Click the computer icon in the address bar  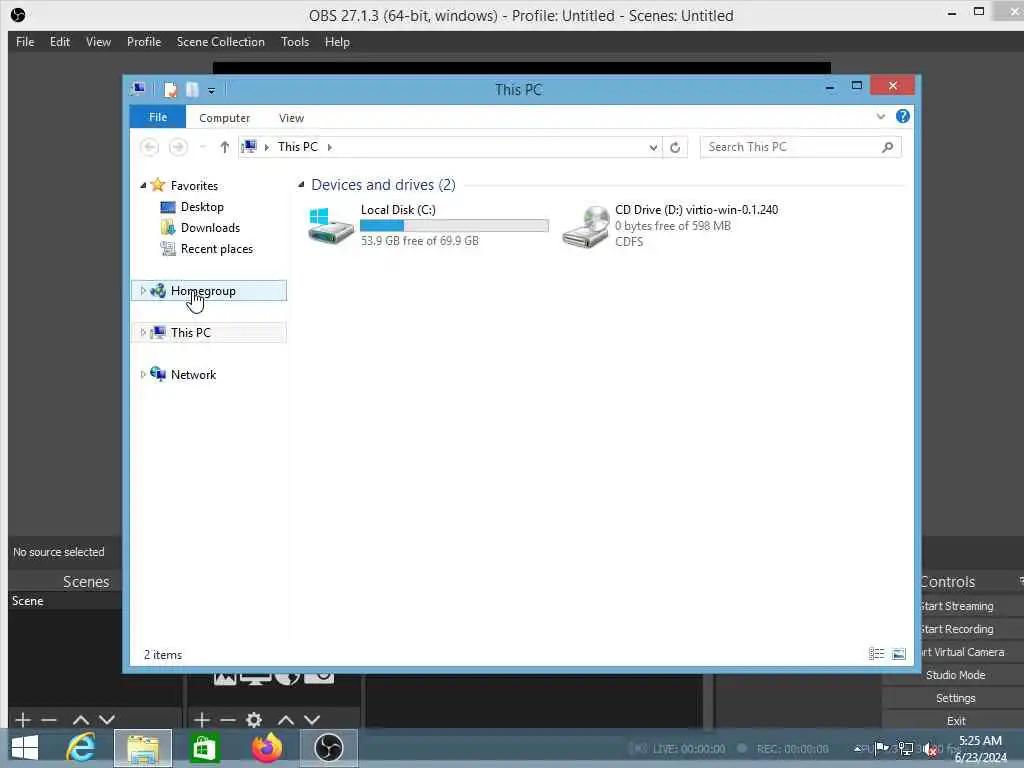click(x=249, y=146)
